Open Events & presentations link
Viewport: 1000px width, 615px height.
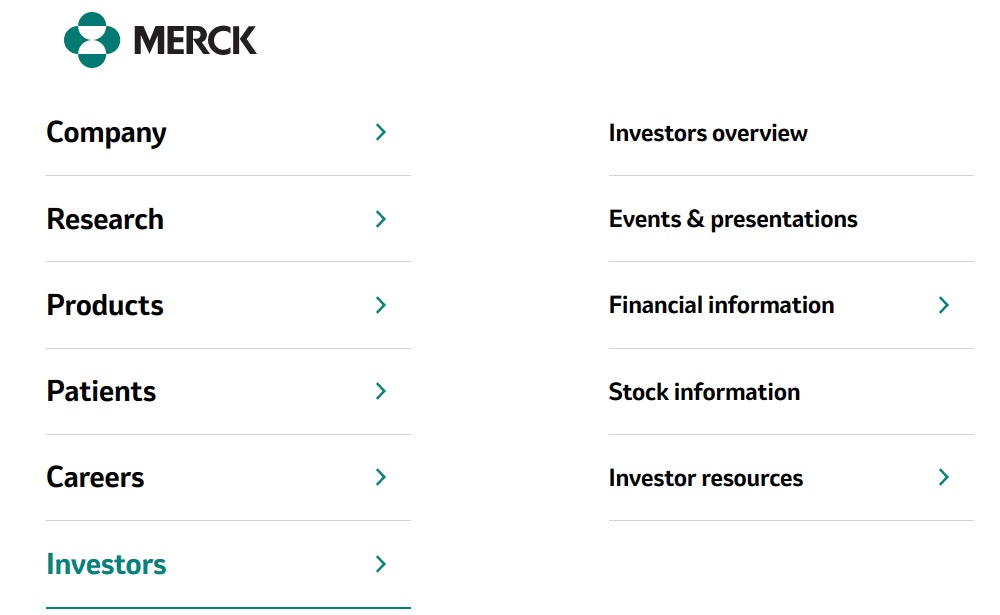coord(733,219)
